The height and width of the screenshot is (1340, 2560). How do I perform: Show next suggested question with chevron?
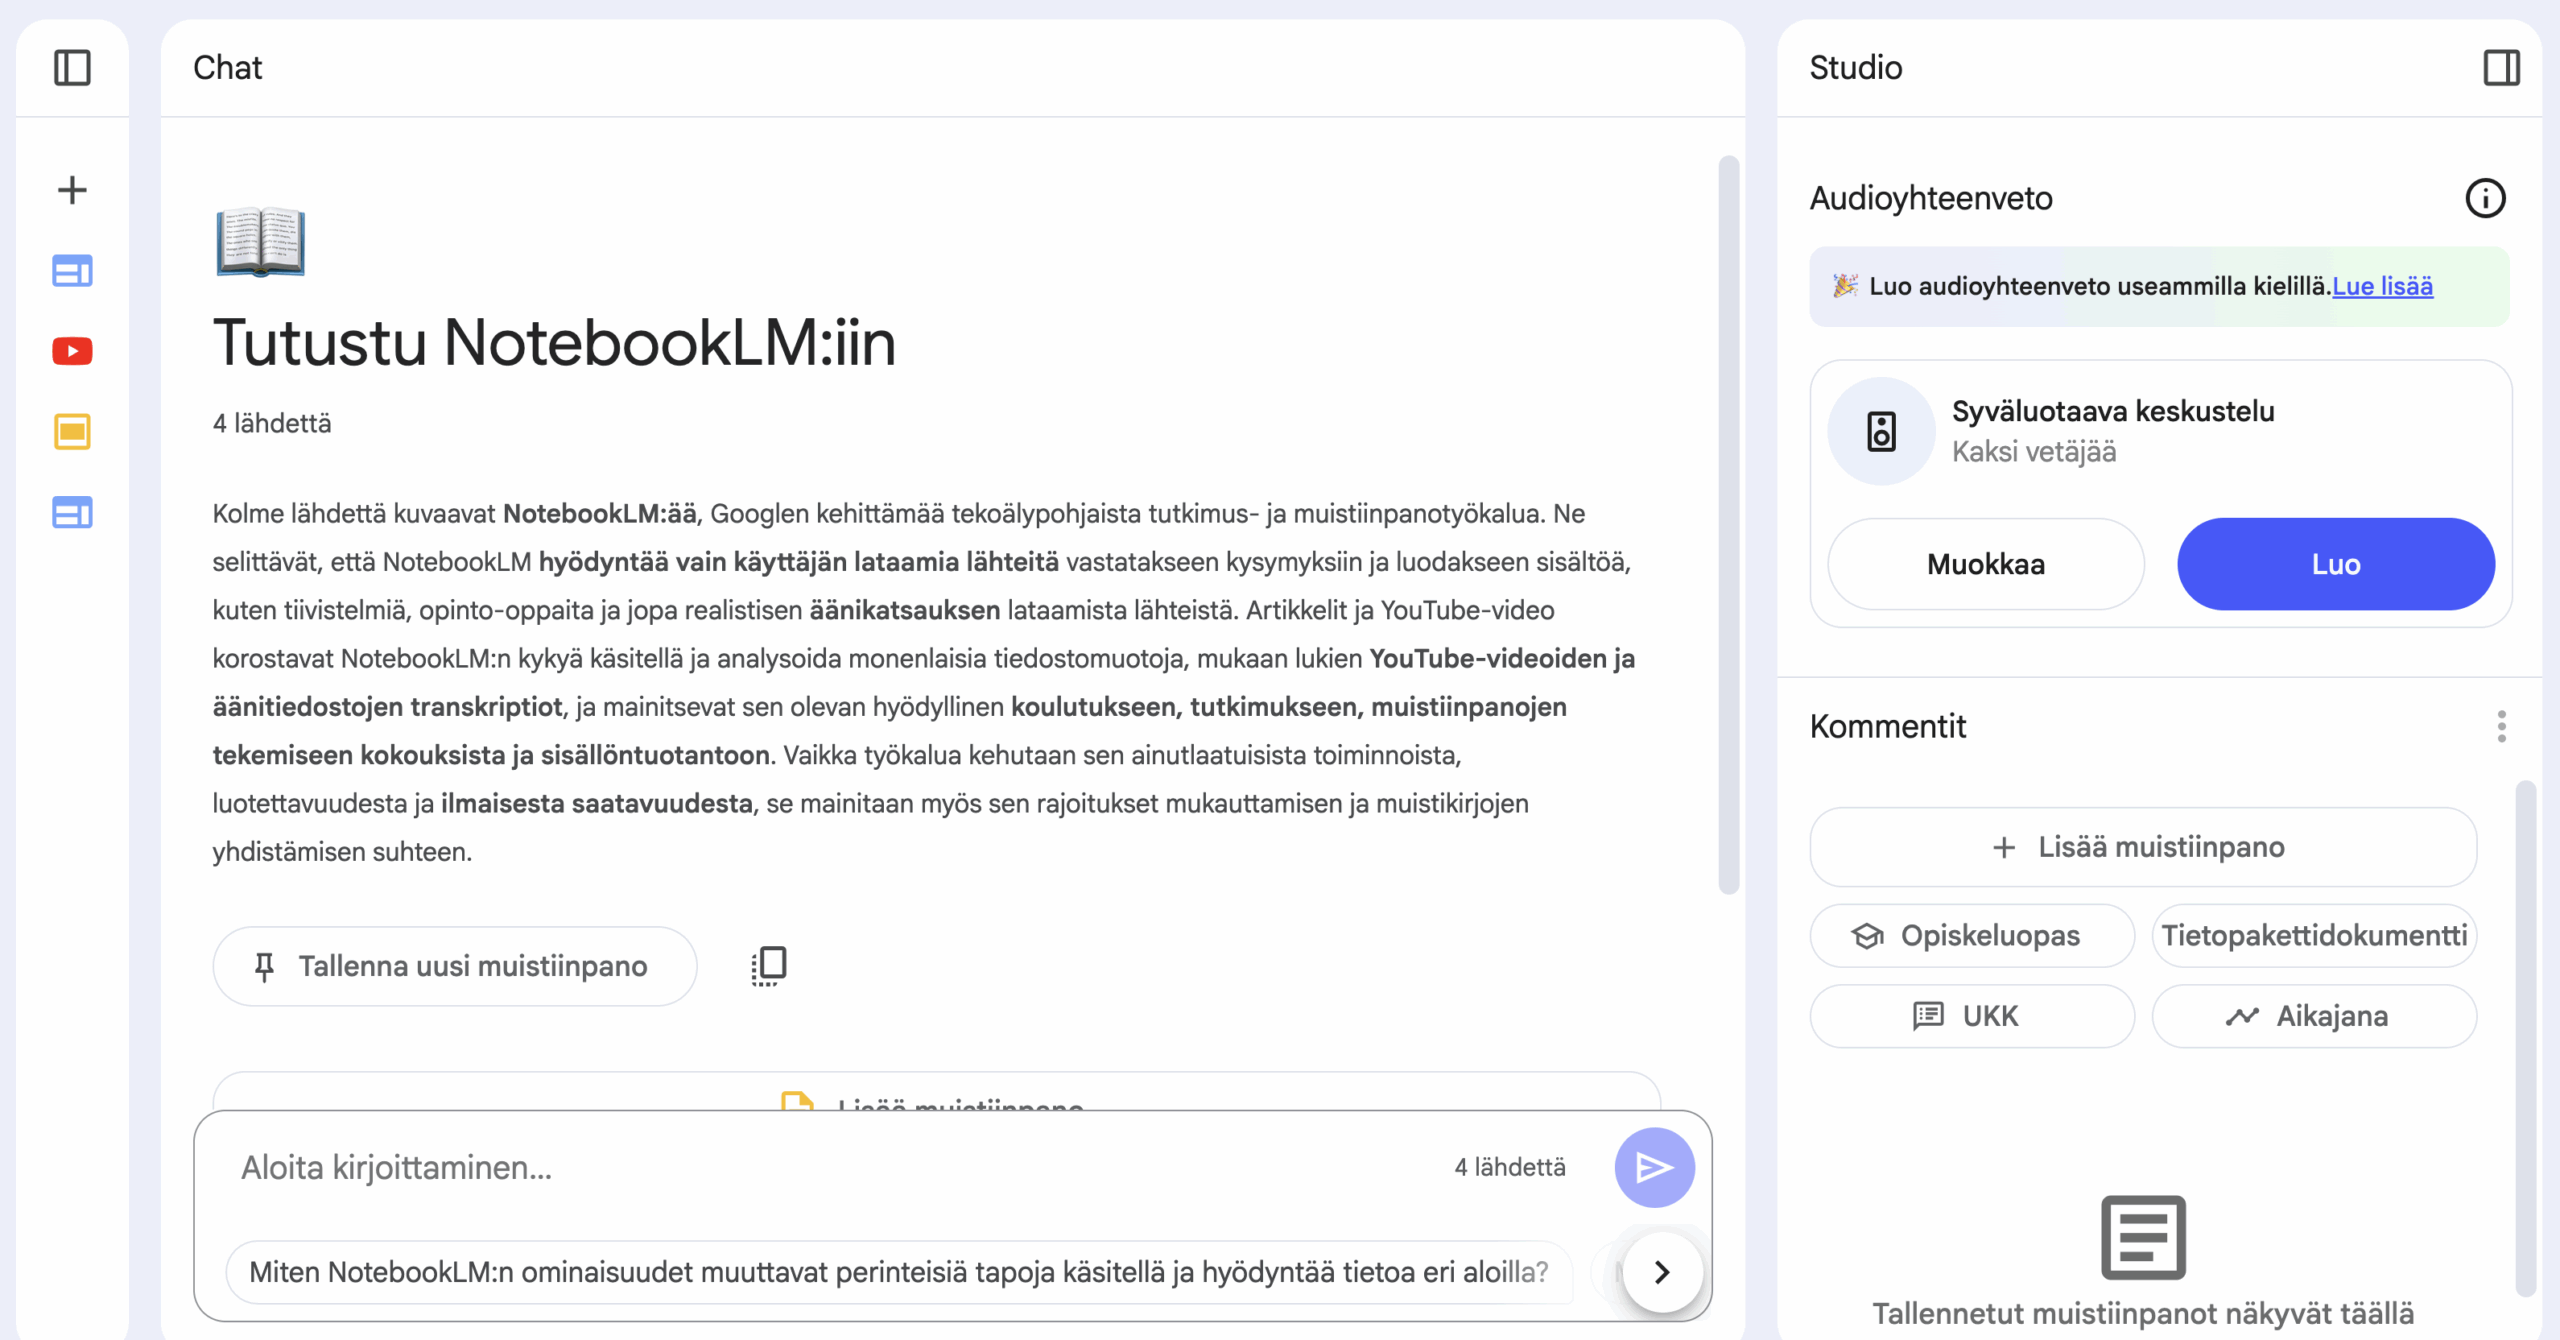1662,1272
